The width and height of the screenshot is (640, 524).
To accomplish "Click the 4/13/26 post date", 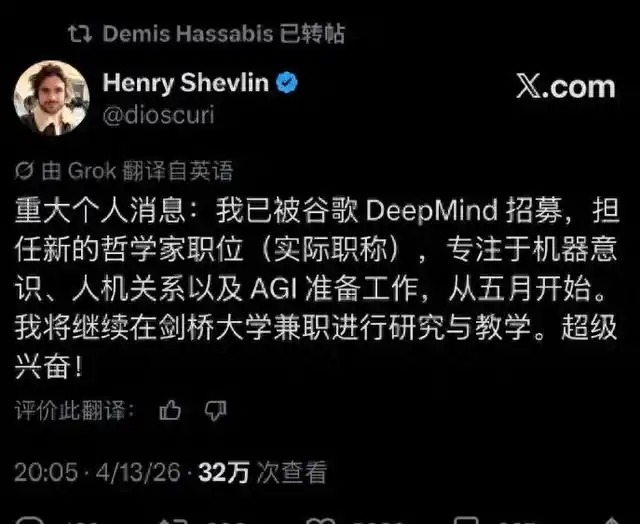I will [x=138, y=473].
